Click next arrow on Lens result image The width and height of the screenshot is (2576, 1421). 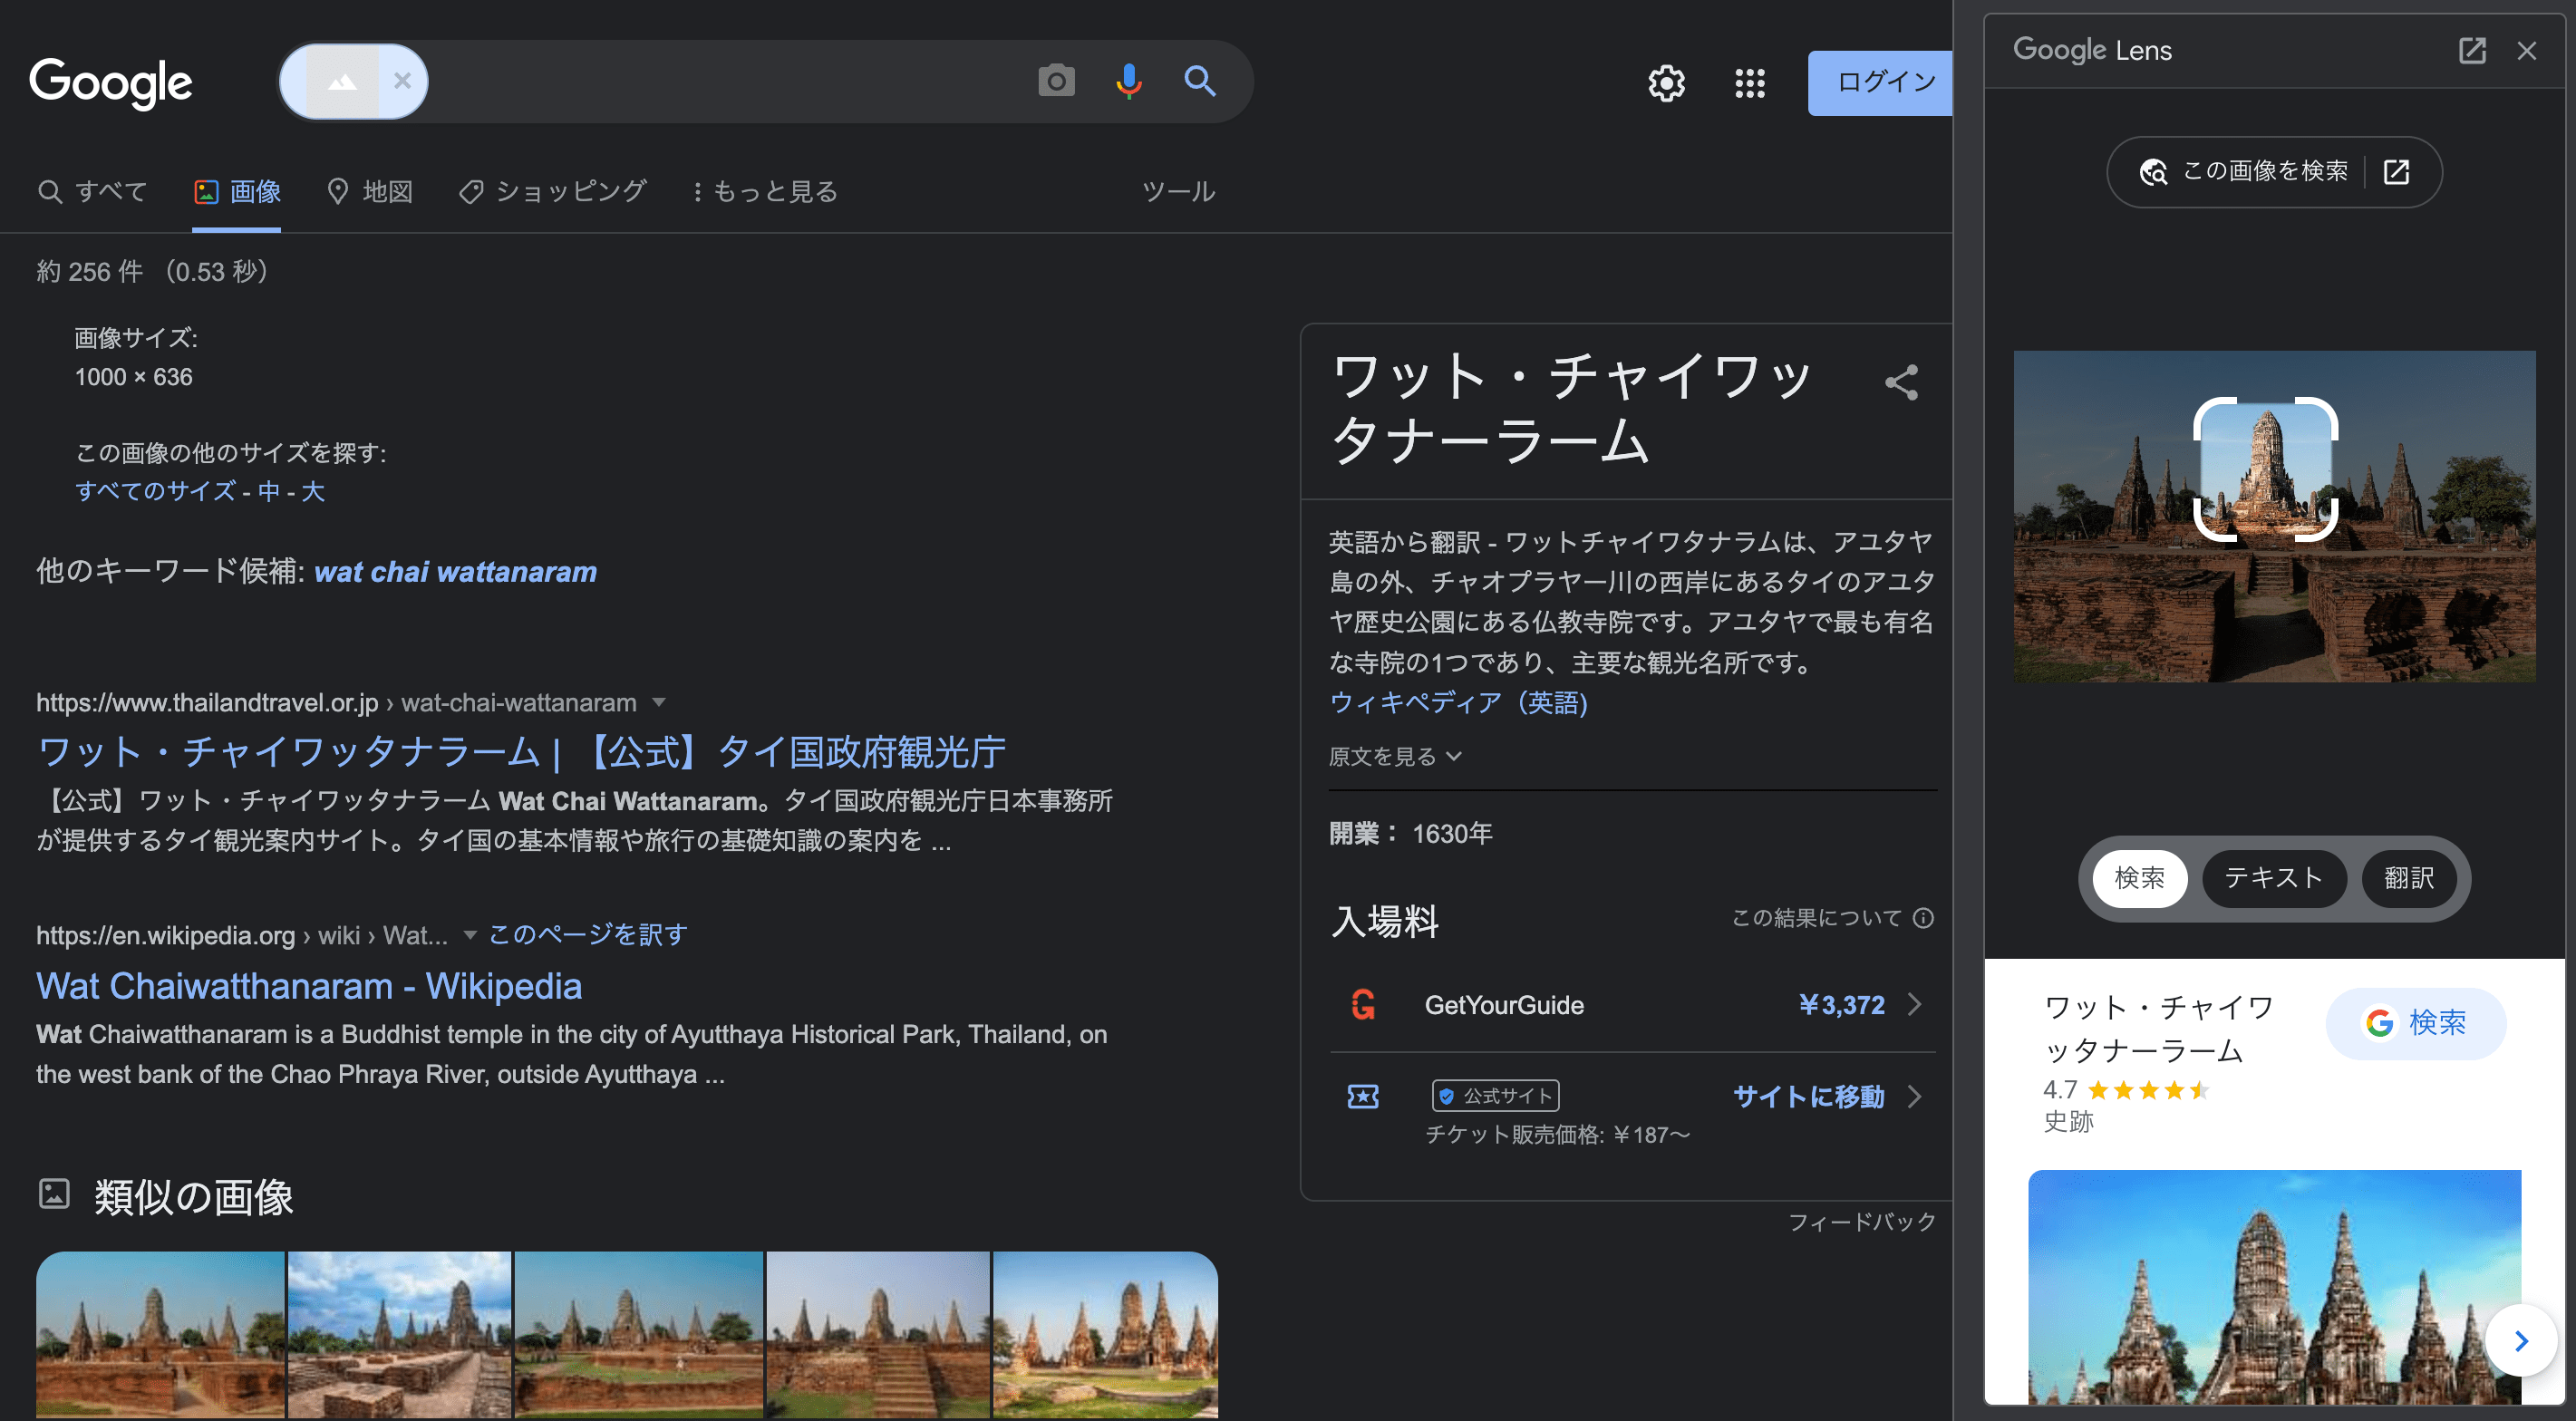click(2521, 1341)
